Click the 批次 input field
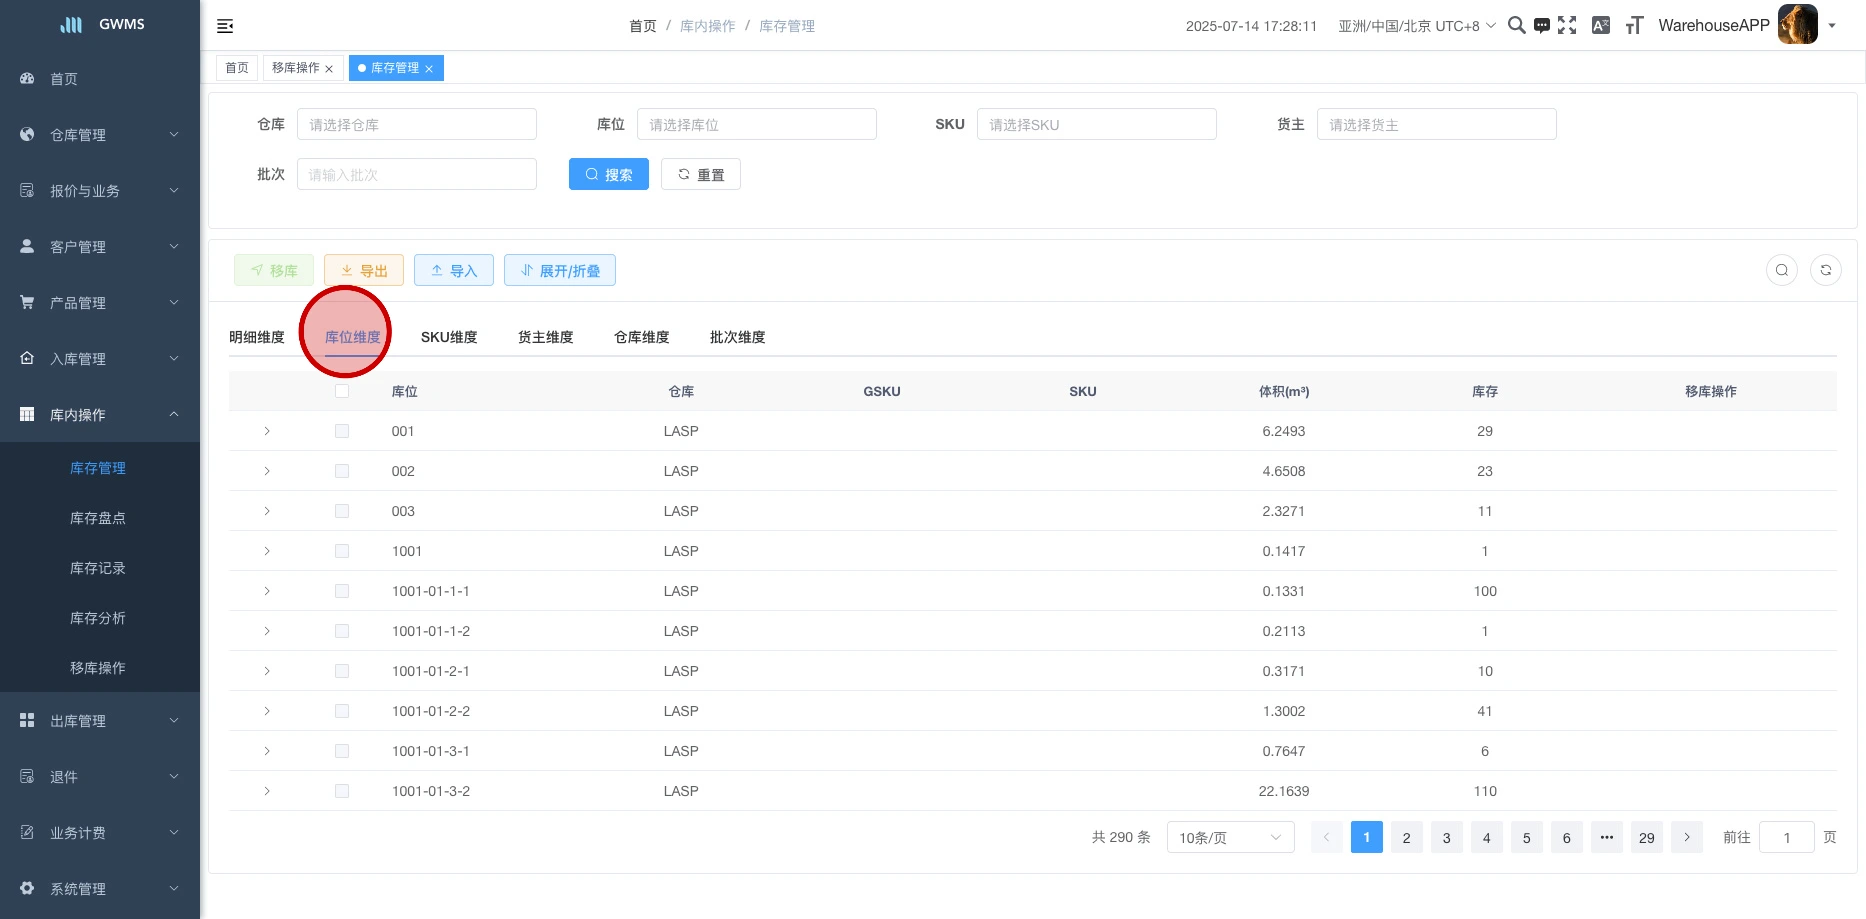This screenshot has height=919, width=1866. pyautogui.click(x=416, y=174)
